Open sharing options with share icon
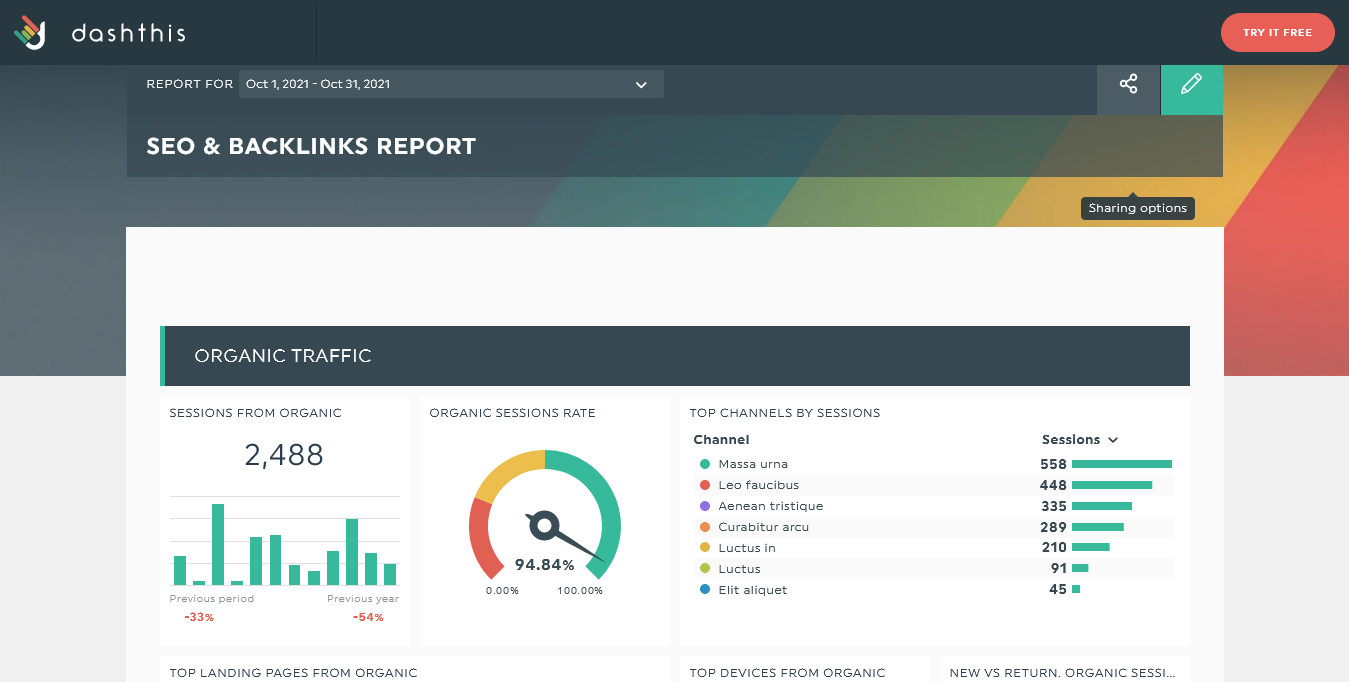The height and width of the screenshot is (682, 1349). [x=1128, y=84]
